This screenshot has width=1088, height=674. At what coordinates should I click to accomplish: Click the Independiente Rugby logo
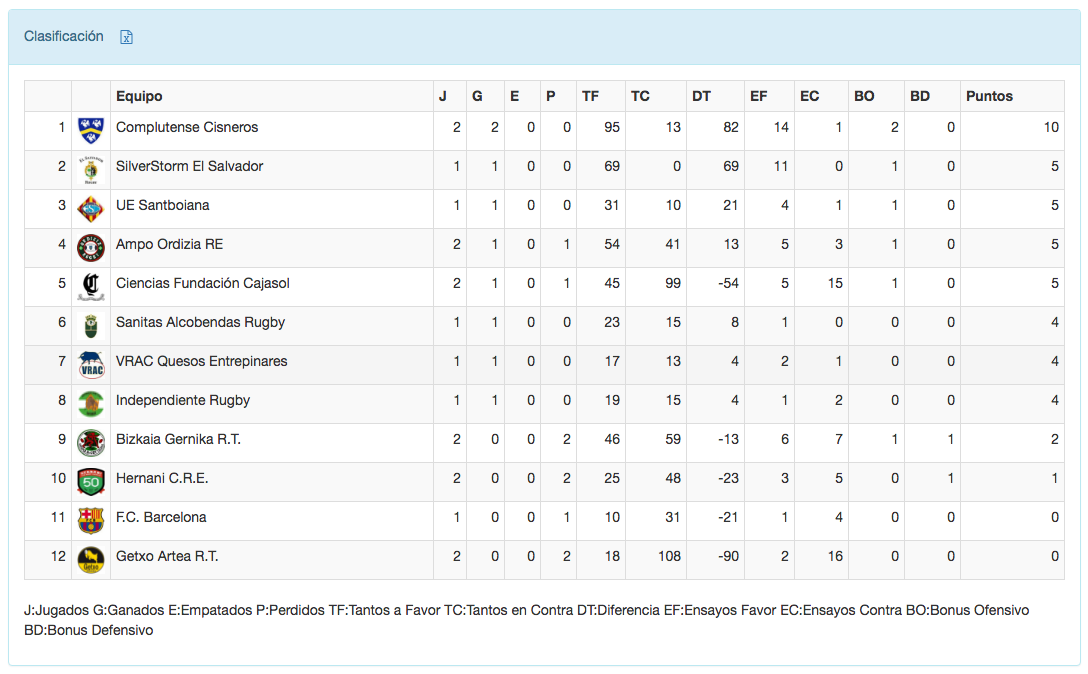coord(91,403)
